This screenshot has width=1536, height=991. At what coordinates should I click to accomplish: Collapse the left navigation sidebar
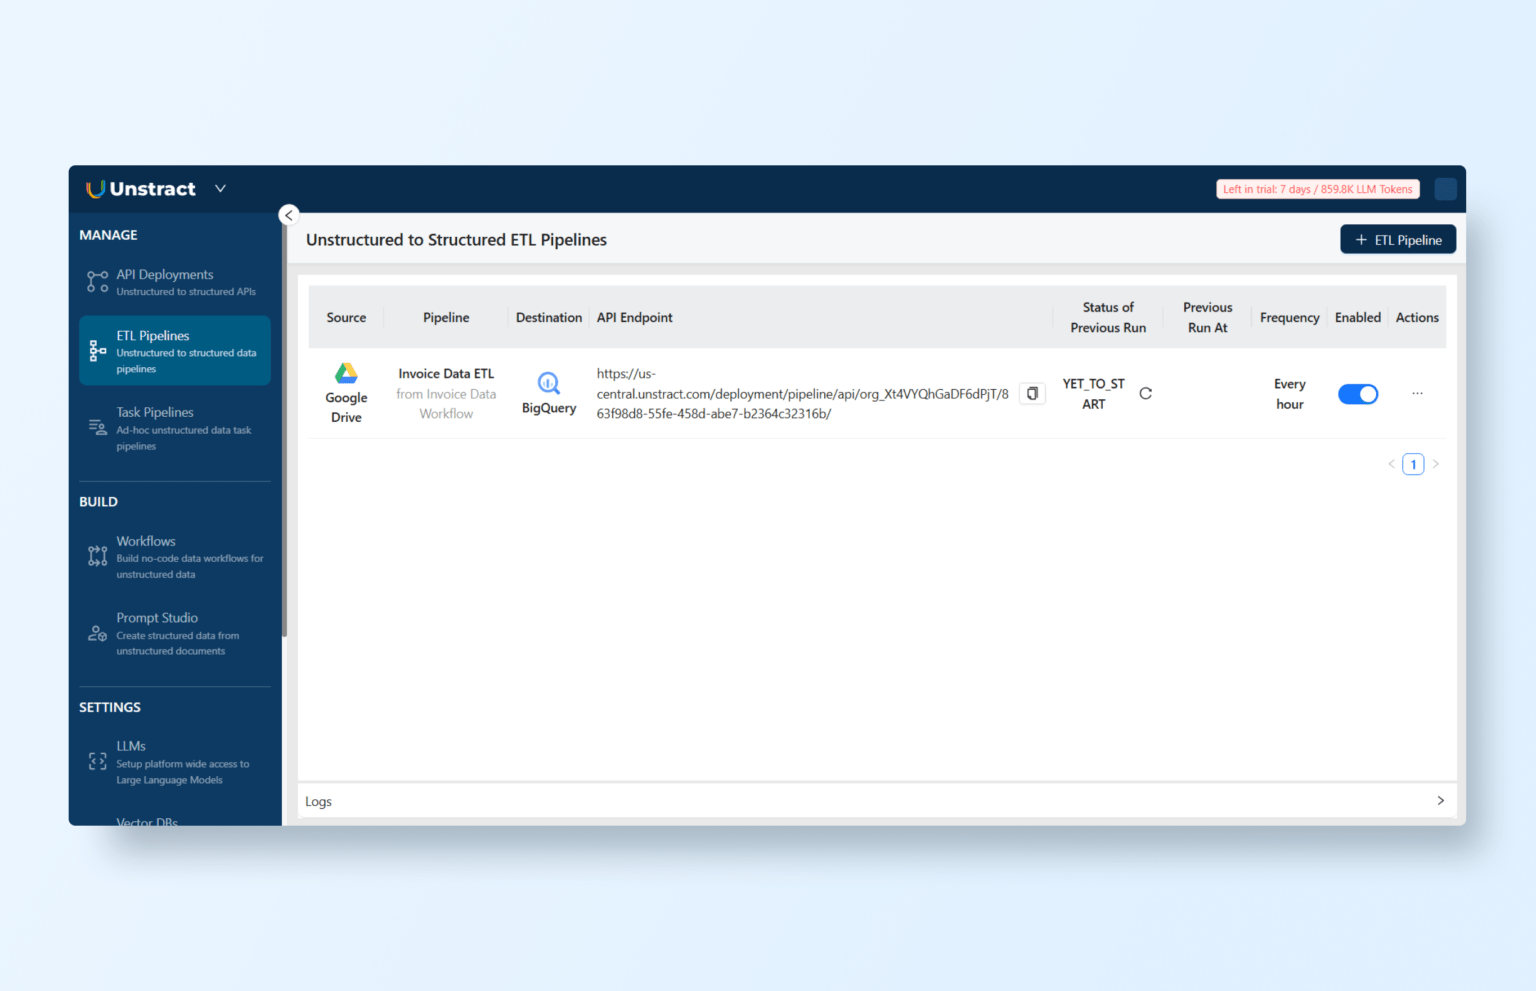coord(288,214)
